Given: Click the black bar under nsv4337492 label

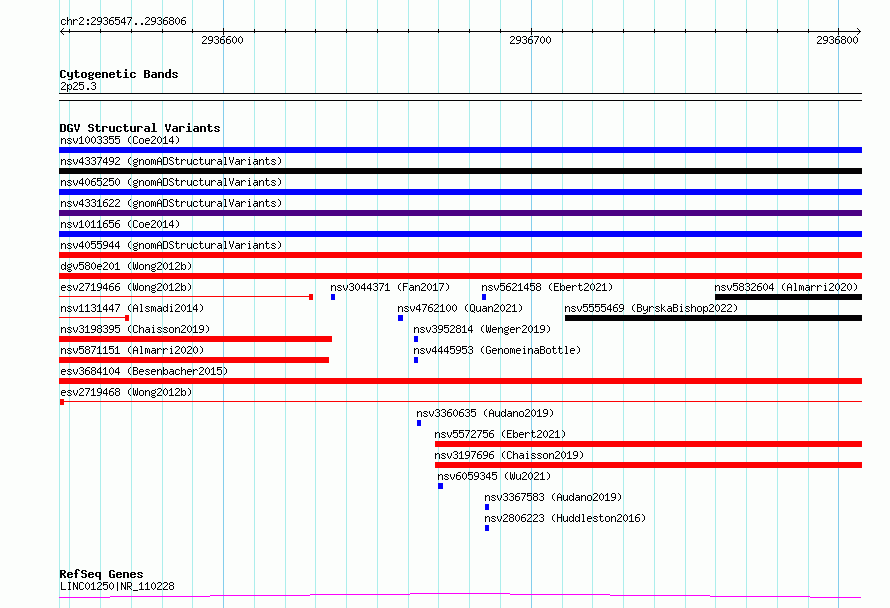Looking at the screenshot, I should point(460,171).
